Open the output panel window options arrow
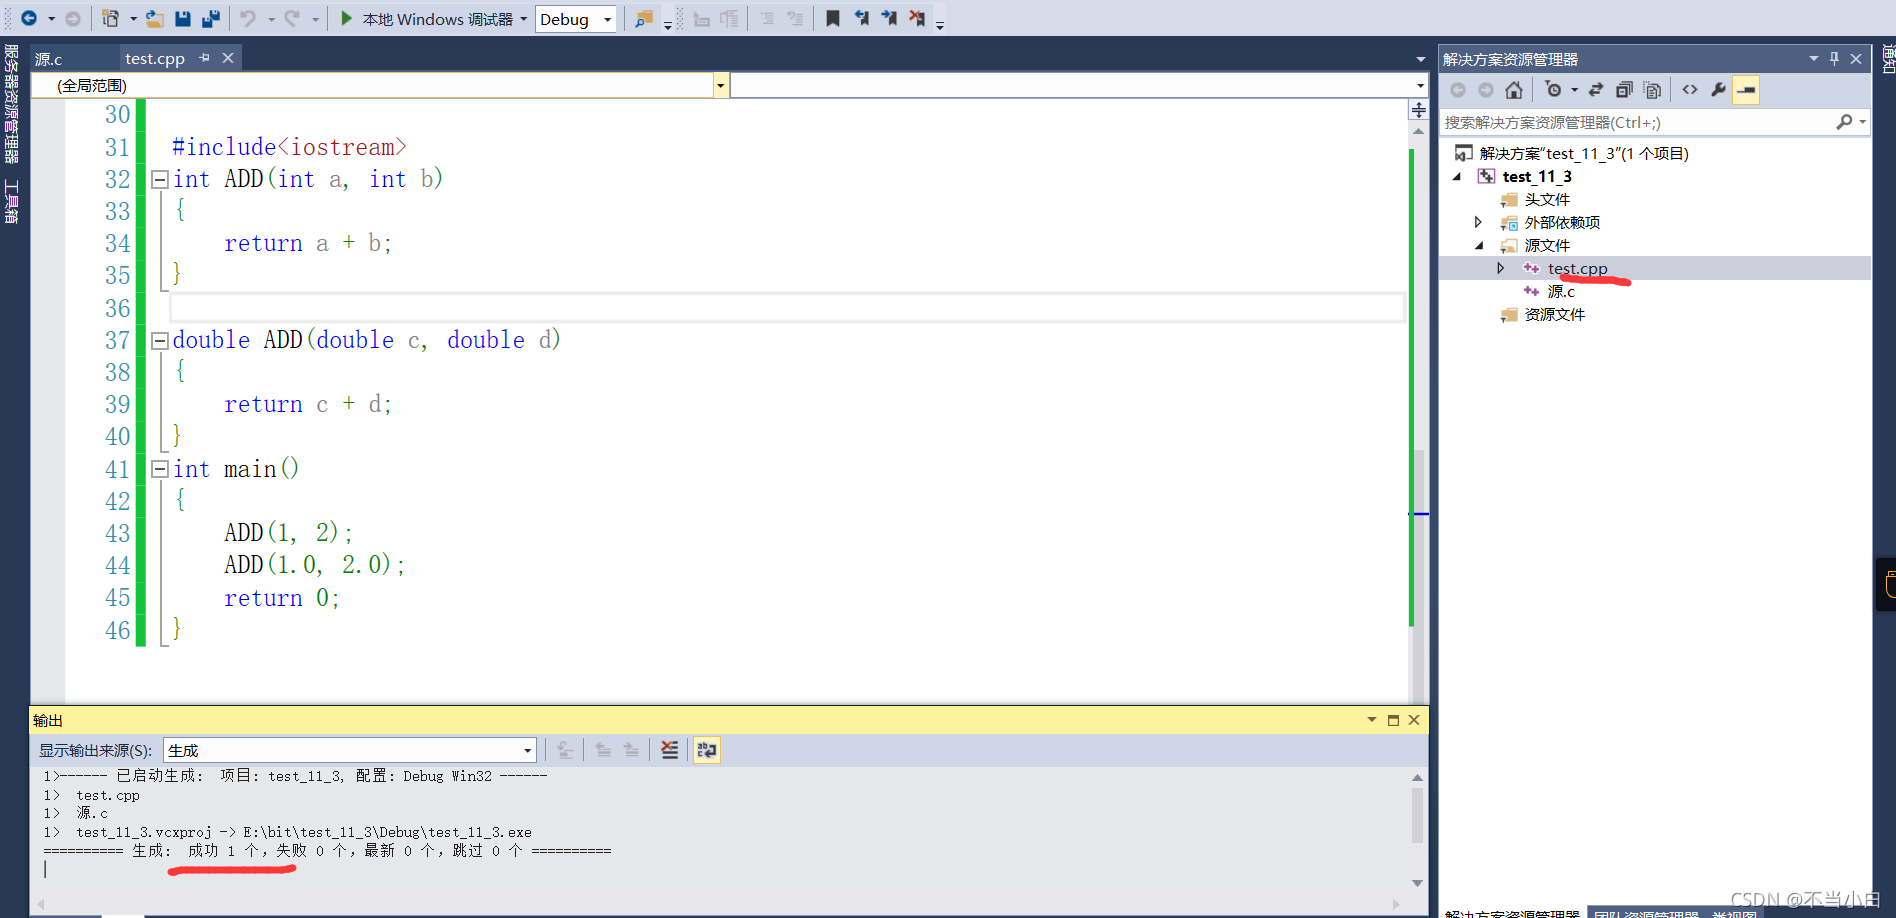This screenshot has width=1896, height=918. click(1372, 720)
